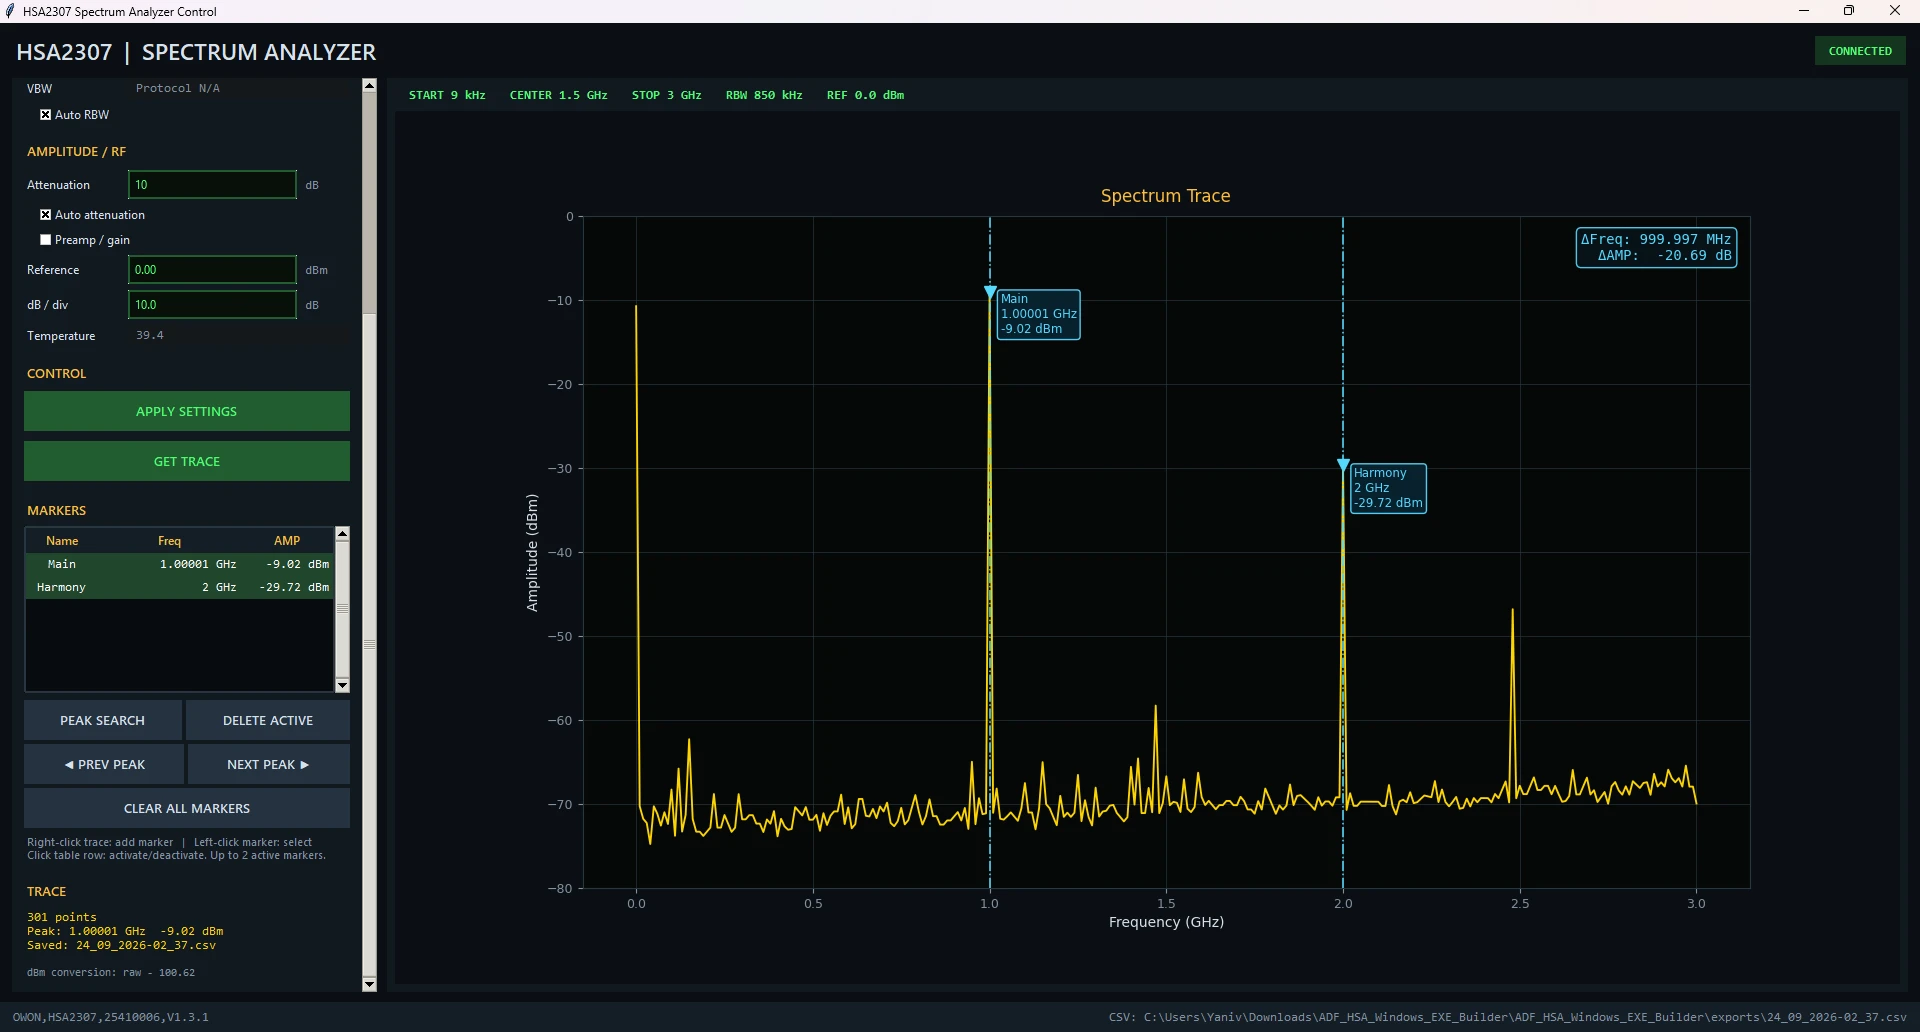Click the DELETE ACTIVE button
This screenshot has height=1032, width=1920.
pyautogui.click(x=268, y=720)
